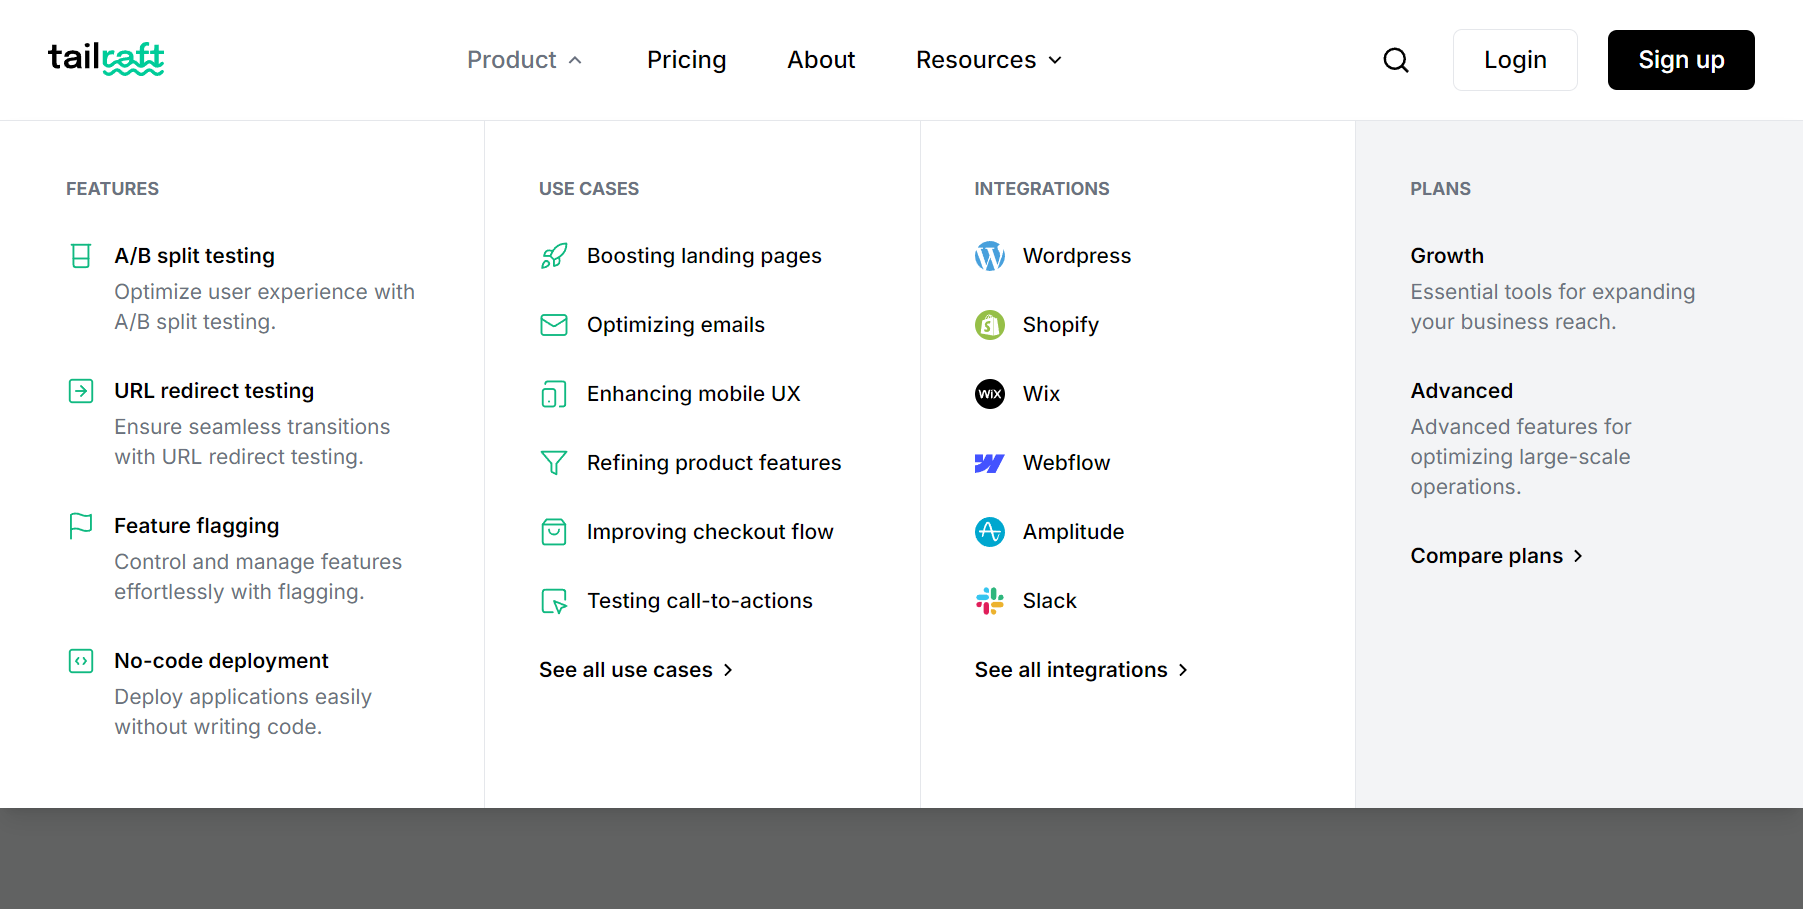
Task: Open Compare plans link
Action: tap(1496, 556)
